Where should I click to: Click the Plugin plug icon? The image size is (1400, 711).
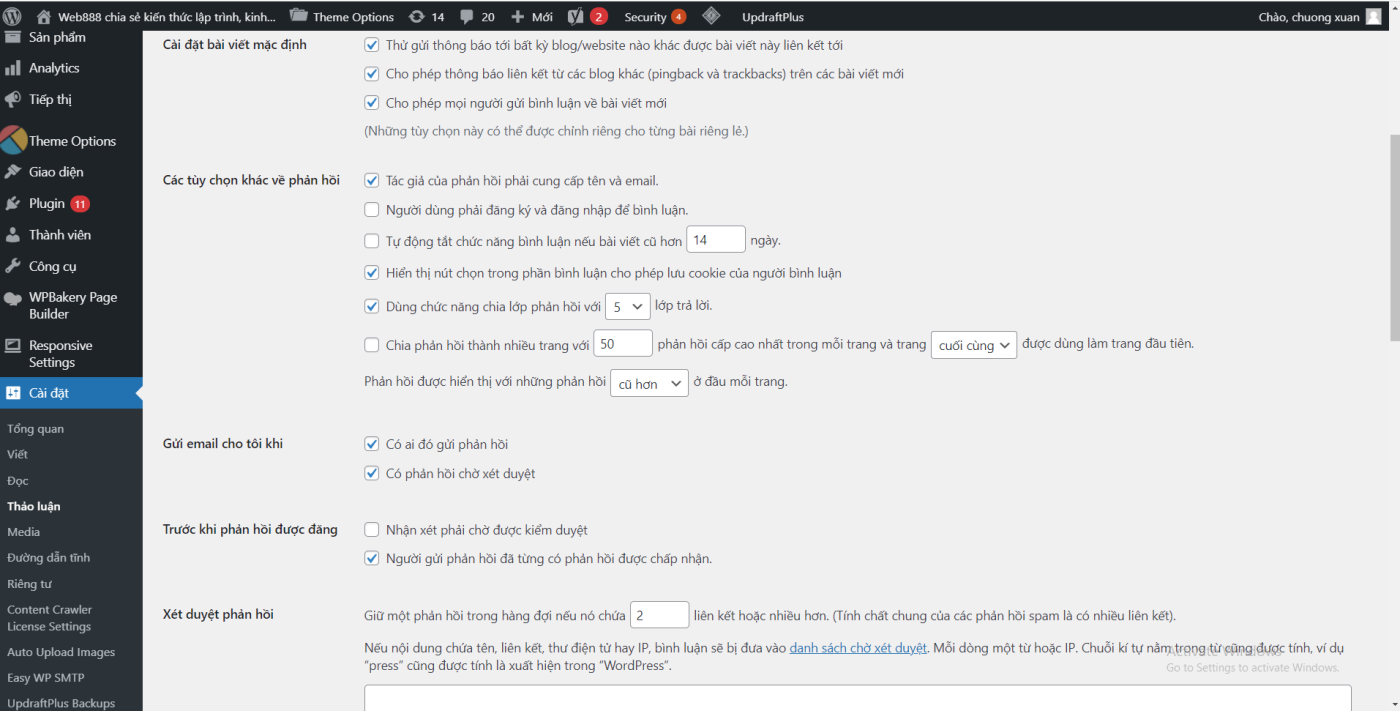(x=13, y=203)
